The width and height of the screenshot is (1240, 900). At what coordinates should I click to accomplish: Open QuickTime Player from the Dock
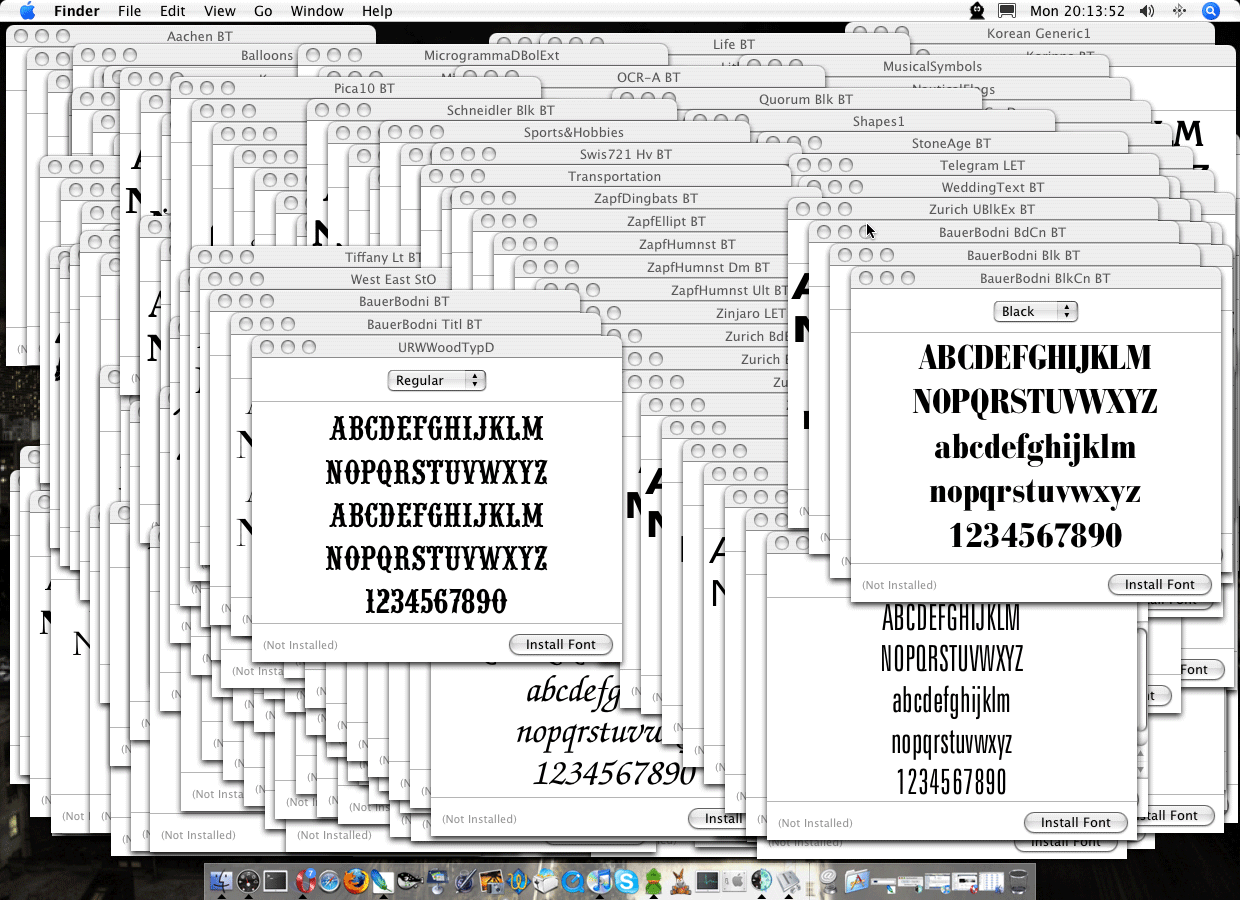(573, 882)
